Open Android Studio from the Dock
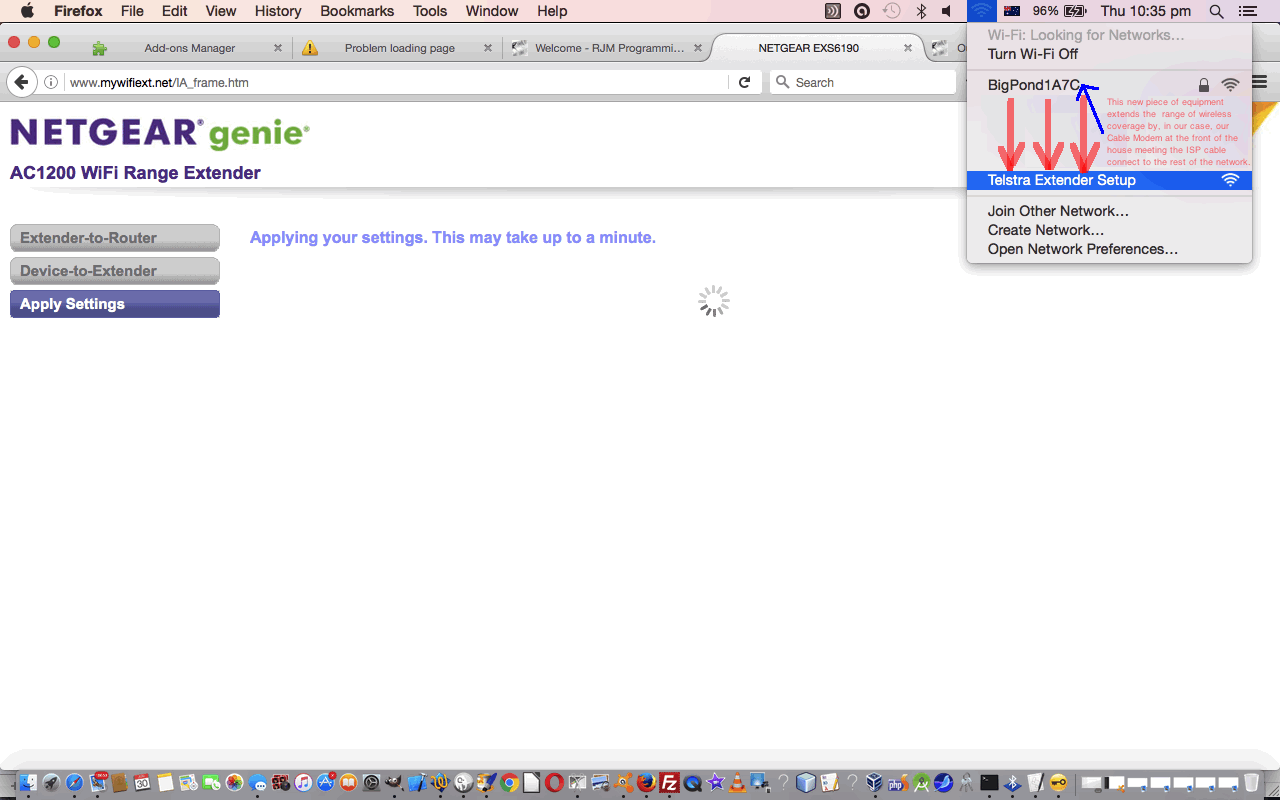1280x800 pixels. pyautogui.click(x=921, y=783)
